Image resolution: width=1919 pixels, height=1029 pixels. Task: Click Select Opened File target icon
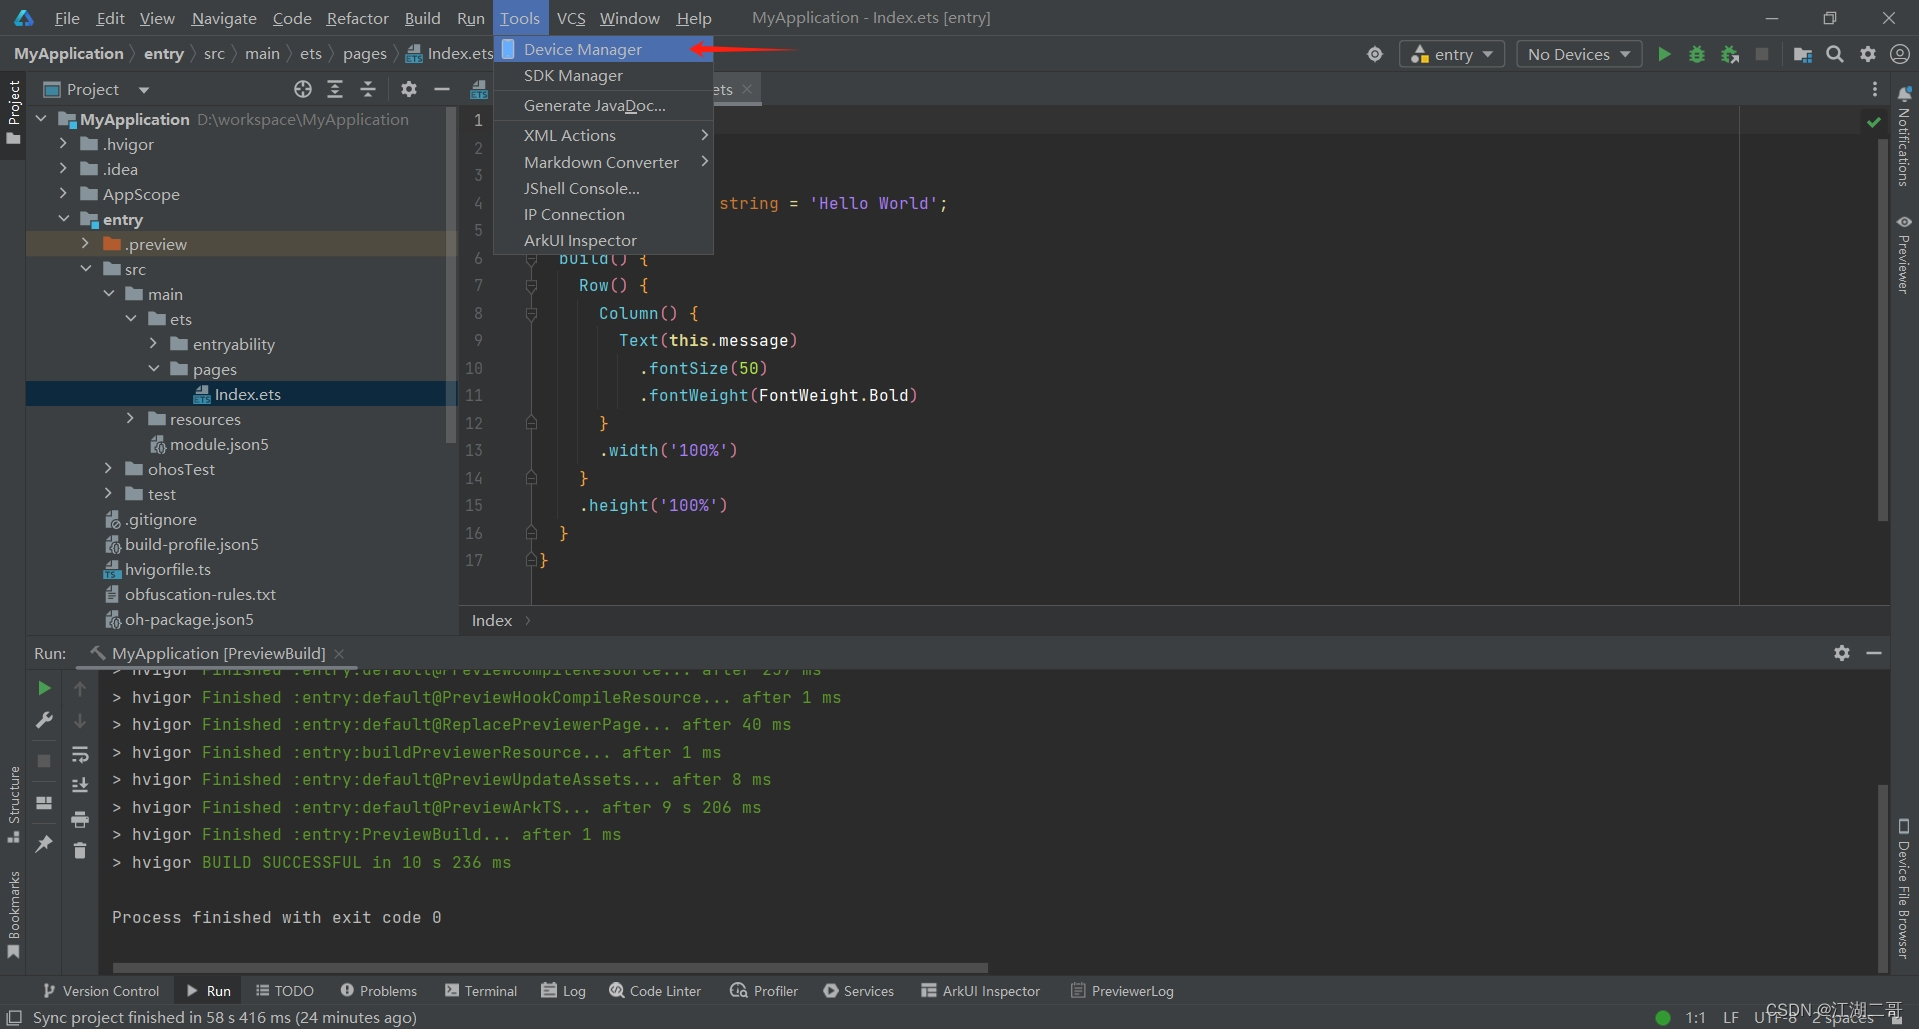pyautogui.click(x=303, y=90)
